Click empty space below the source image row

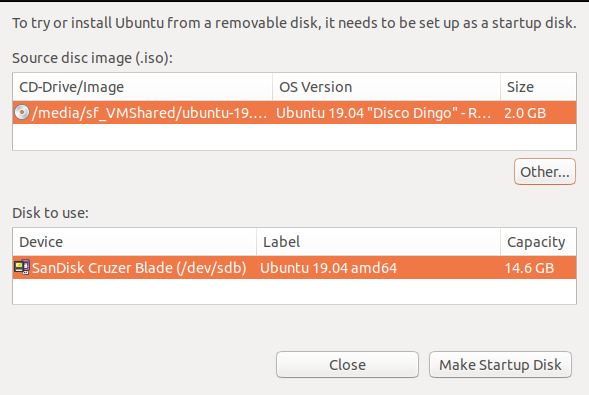[294, 137]
